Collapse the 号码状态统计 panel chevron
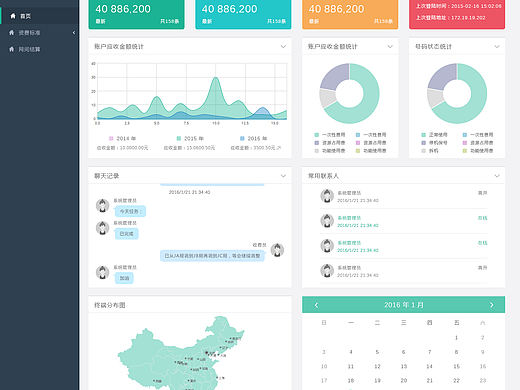 tap(497, 46)
